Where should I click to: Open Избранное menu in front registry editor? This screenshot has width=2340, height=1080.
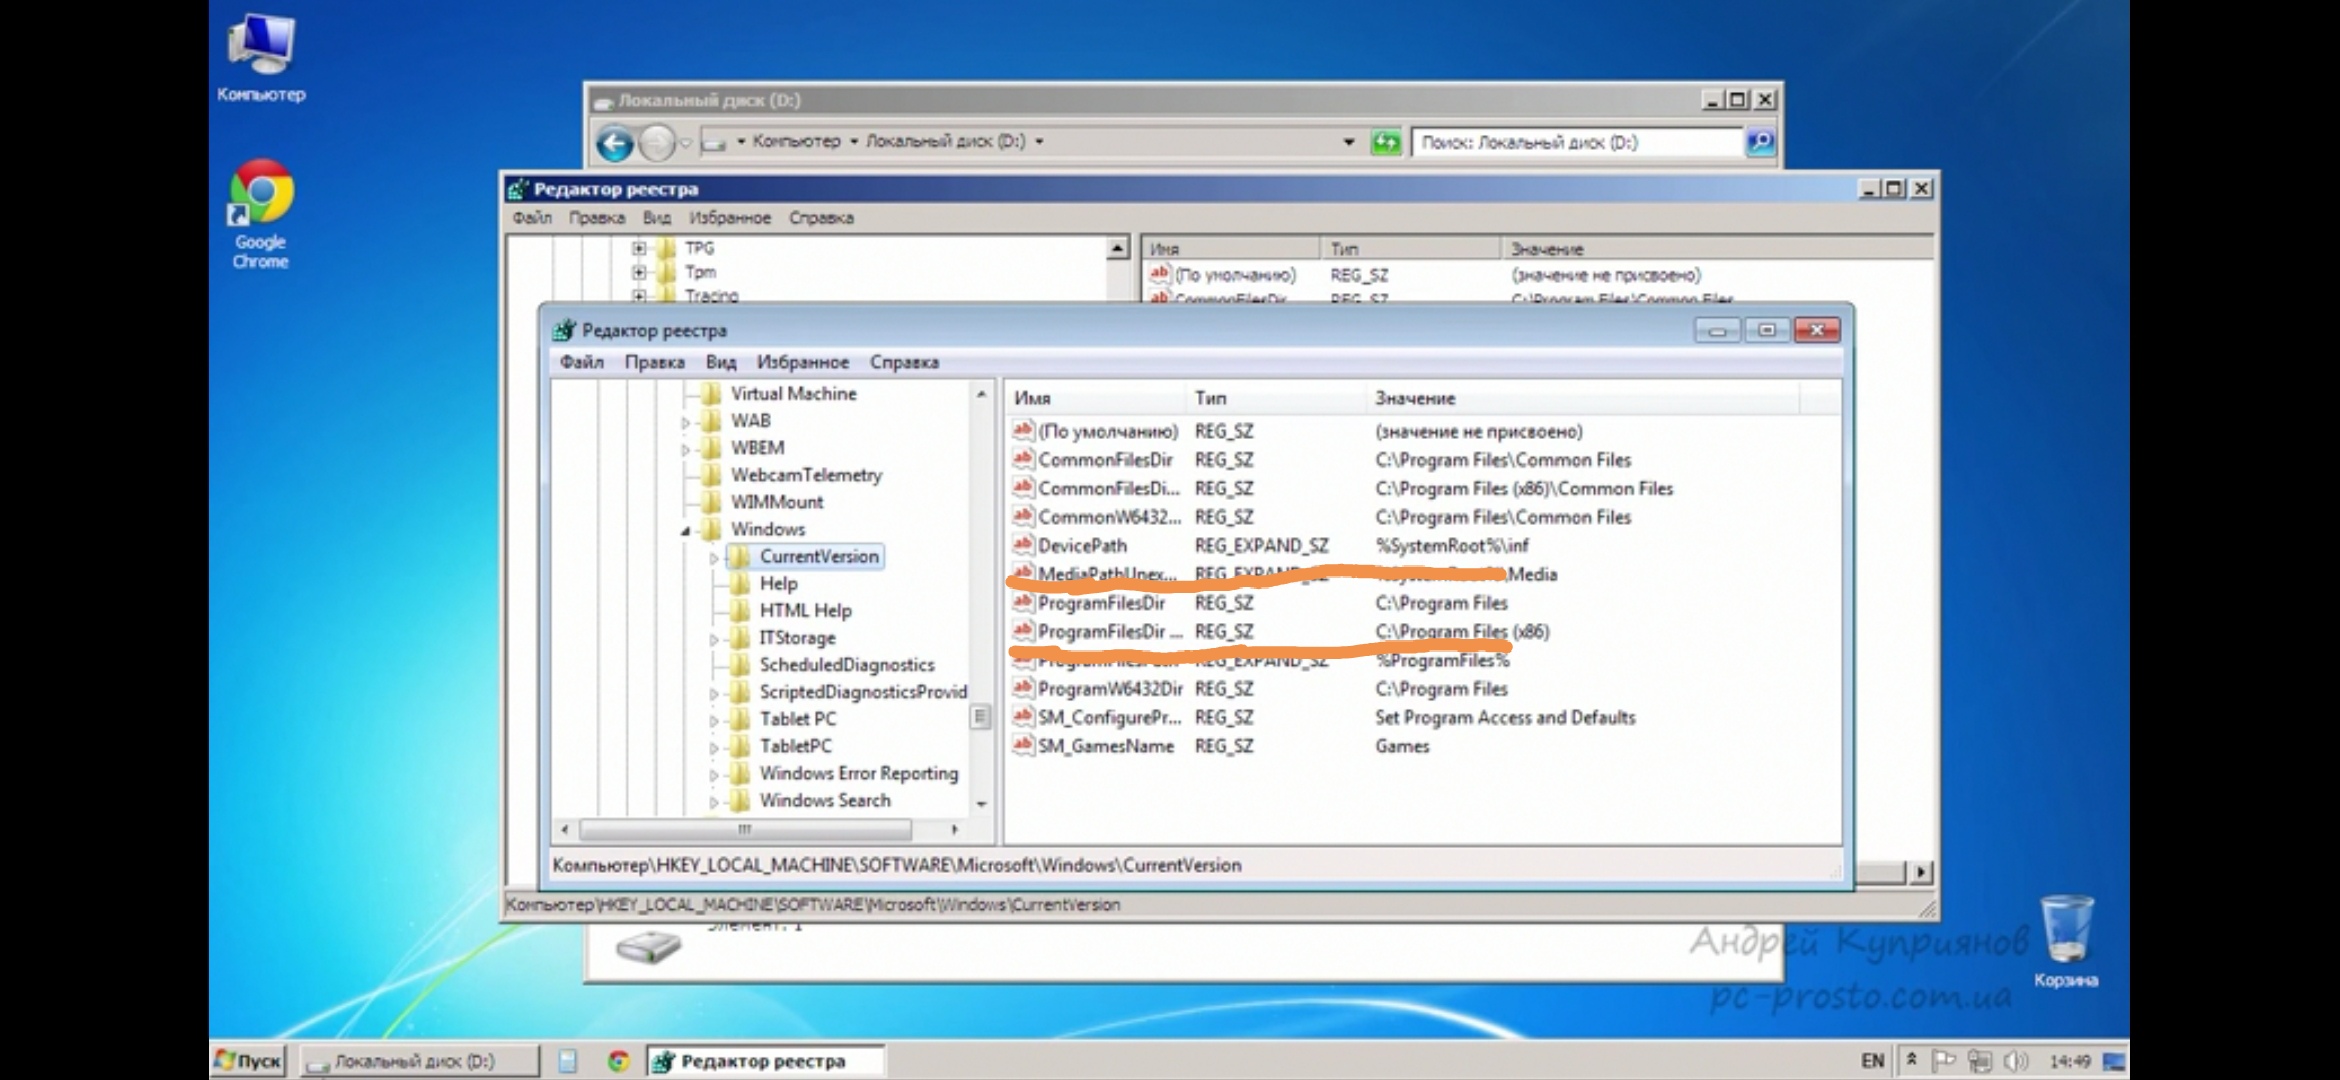(802, 362)
